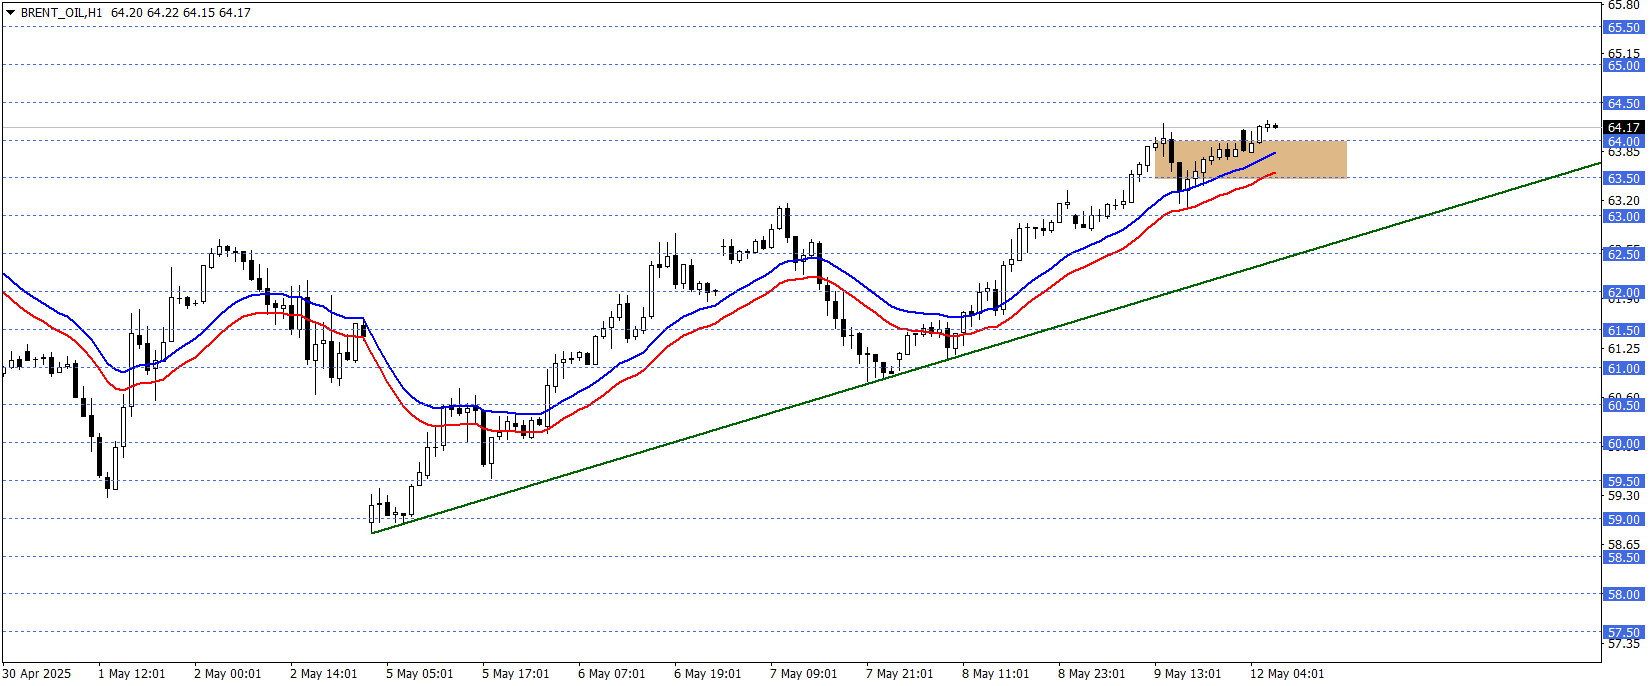Click the 5 May 17:01 time label

[516, 673]
